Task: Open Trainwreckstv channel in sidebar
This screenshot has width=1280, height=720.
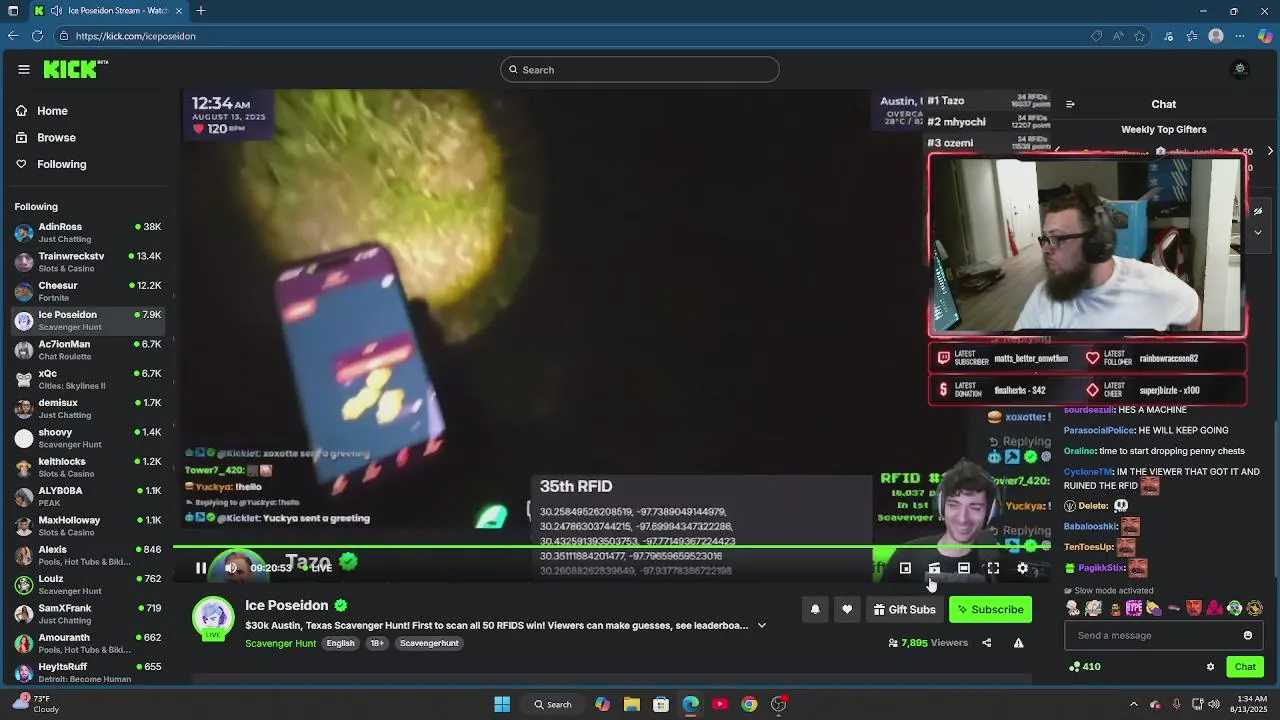Action: [x=88, y=262]
